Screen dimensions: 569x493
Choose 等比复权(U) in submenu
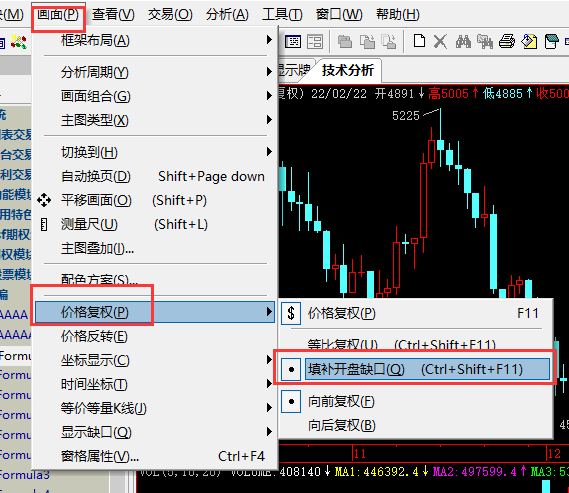click(416, 344)
